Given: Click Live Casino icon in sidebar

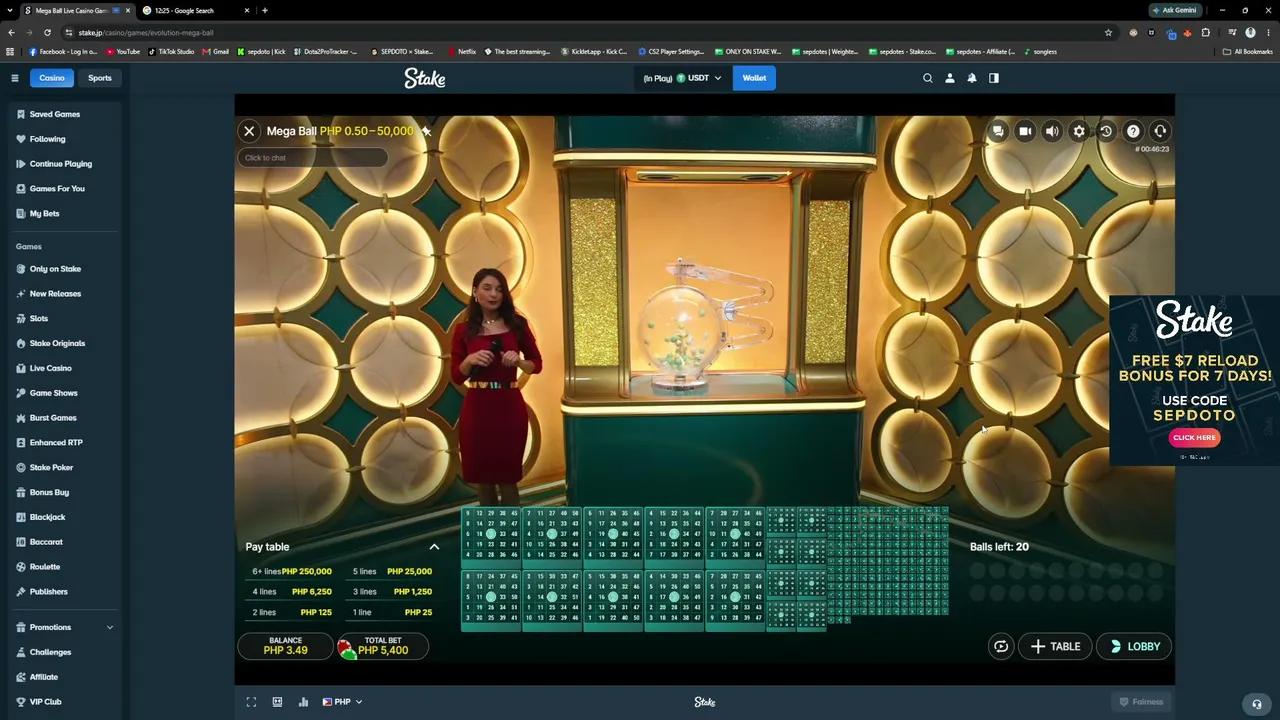Looking at the screenshot, I should click(x=21, y=369).
